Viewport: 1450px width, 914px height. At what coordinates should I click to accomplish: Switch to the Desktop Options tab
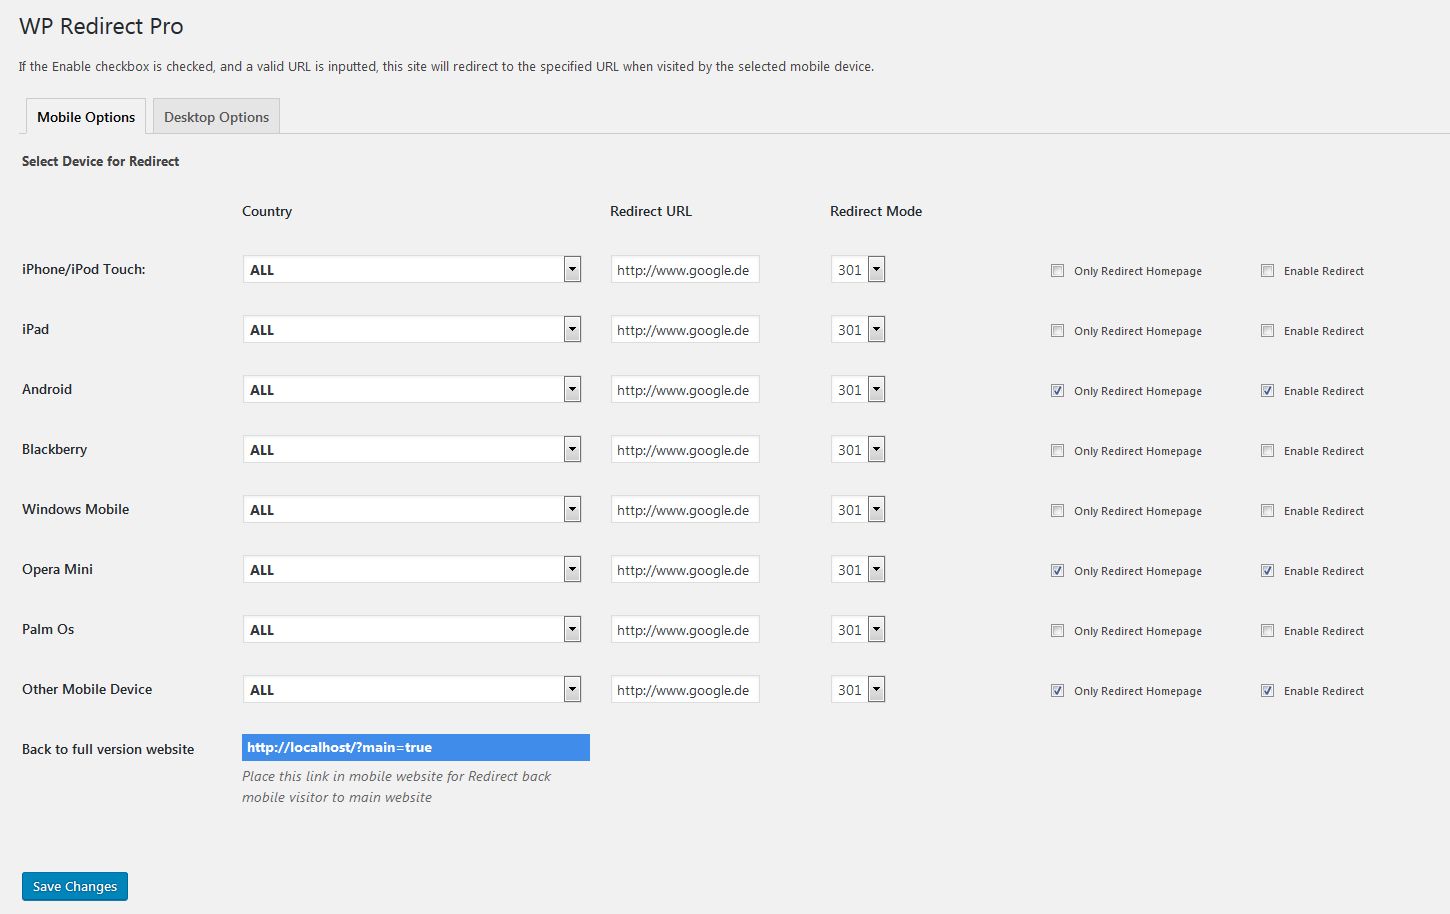[216, 117]
